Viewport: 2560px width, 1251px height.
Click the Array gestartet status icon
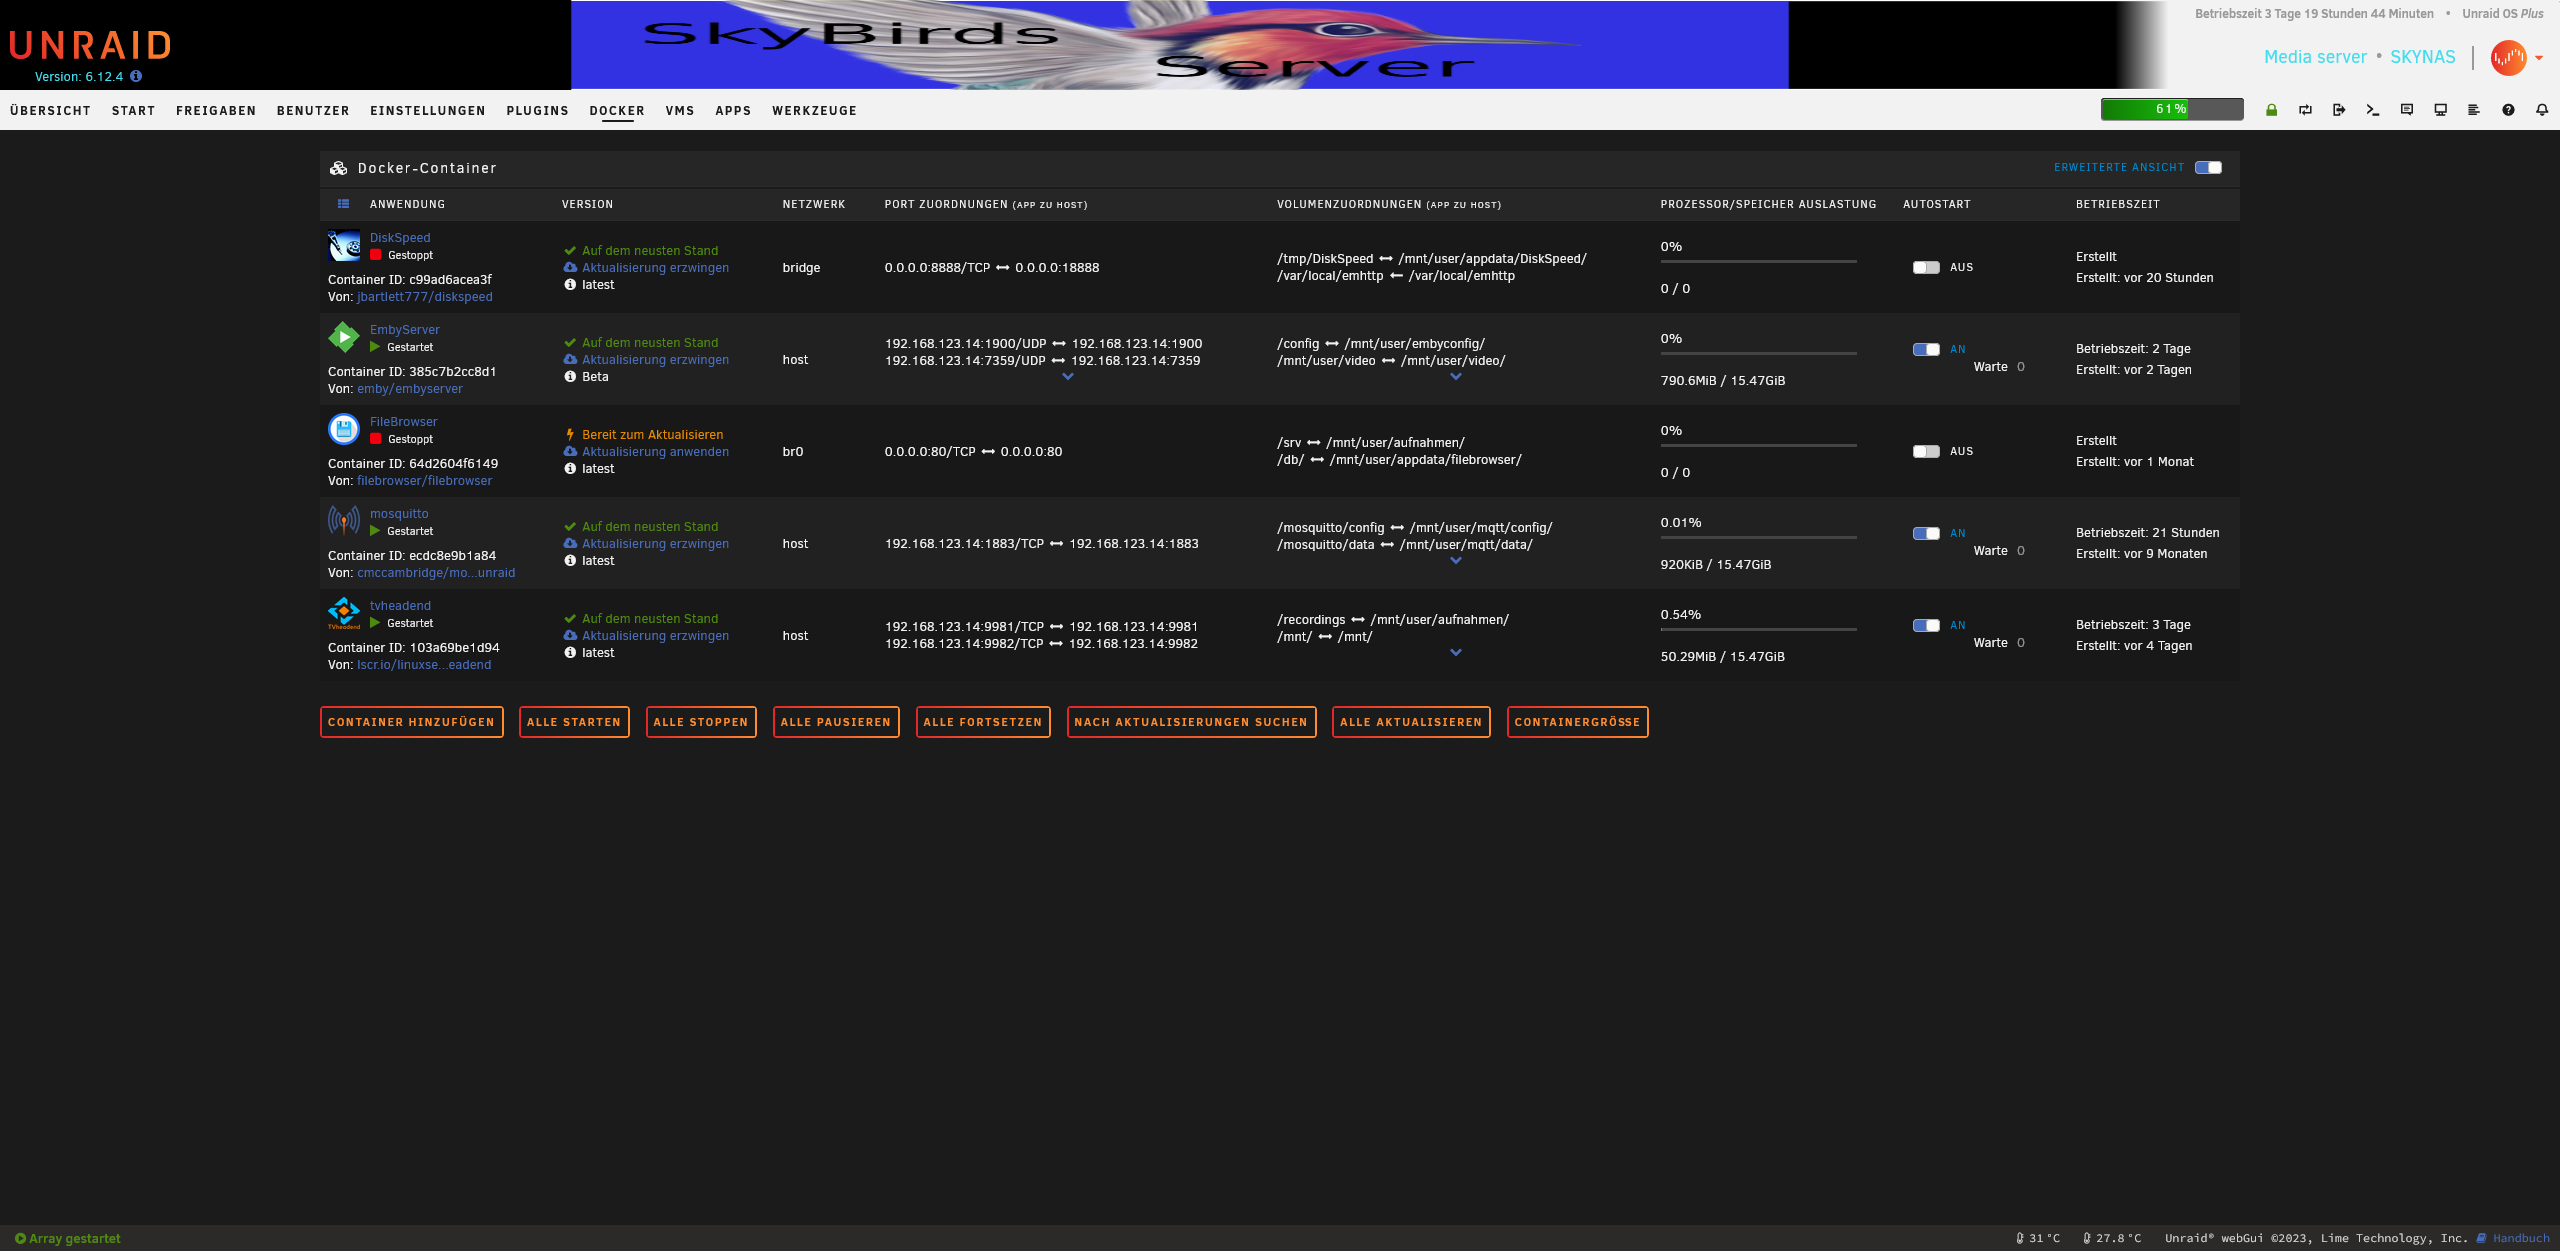(20, 1238)
